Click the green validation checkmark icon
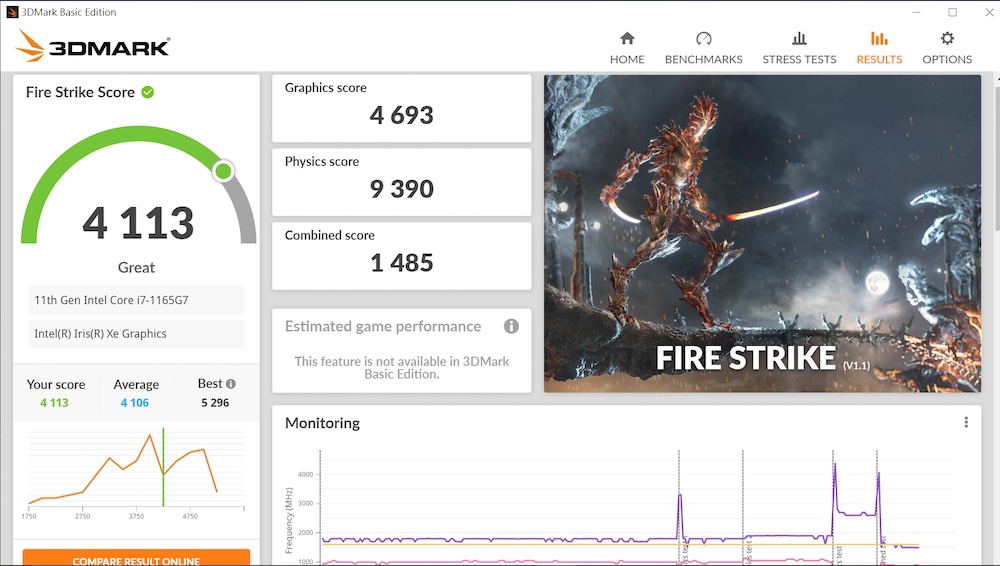Screen dimensions: 1000x566 click(147, 93)
